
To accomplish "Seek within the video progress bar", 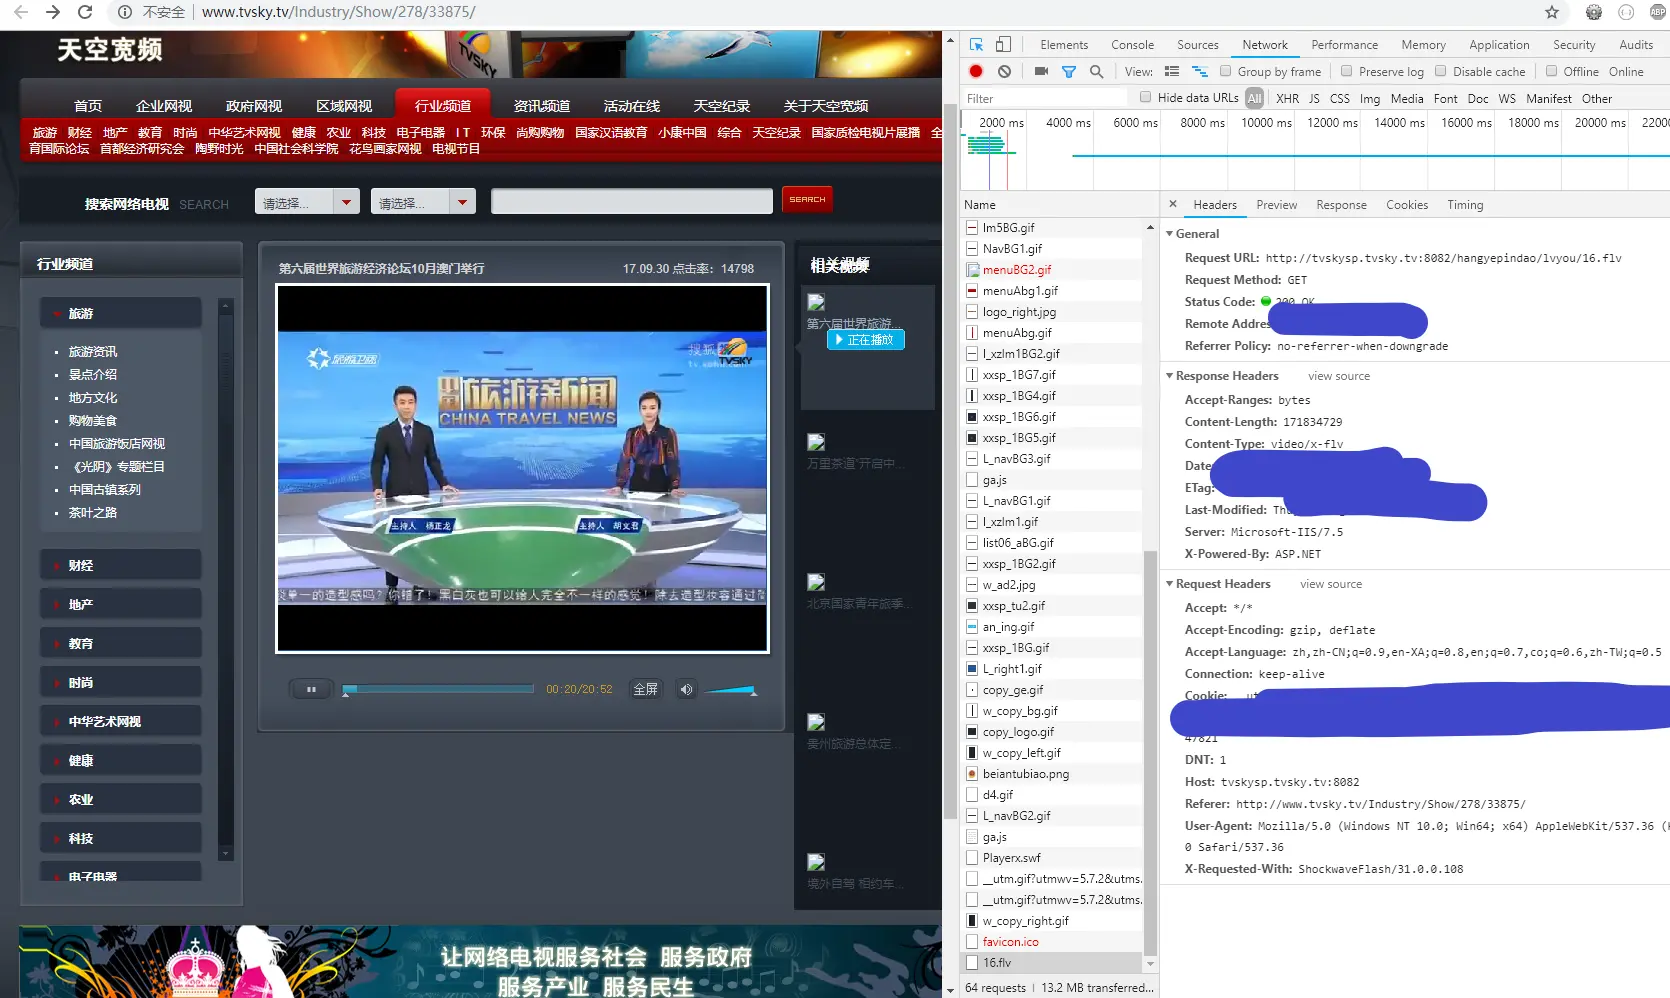I will (x=438, y=689).
